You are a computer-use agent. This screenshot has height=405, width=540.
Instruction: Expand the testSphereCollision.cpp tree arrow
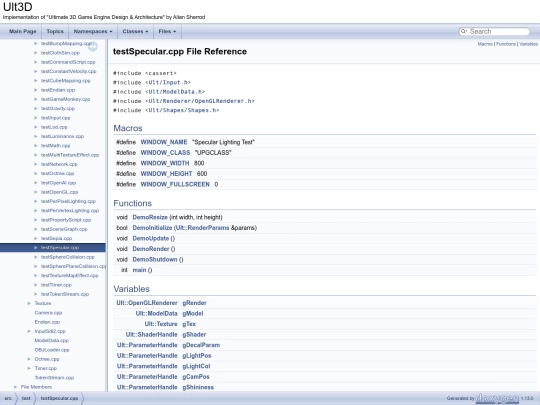point(35,257)
